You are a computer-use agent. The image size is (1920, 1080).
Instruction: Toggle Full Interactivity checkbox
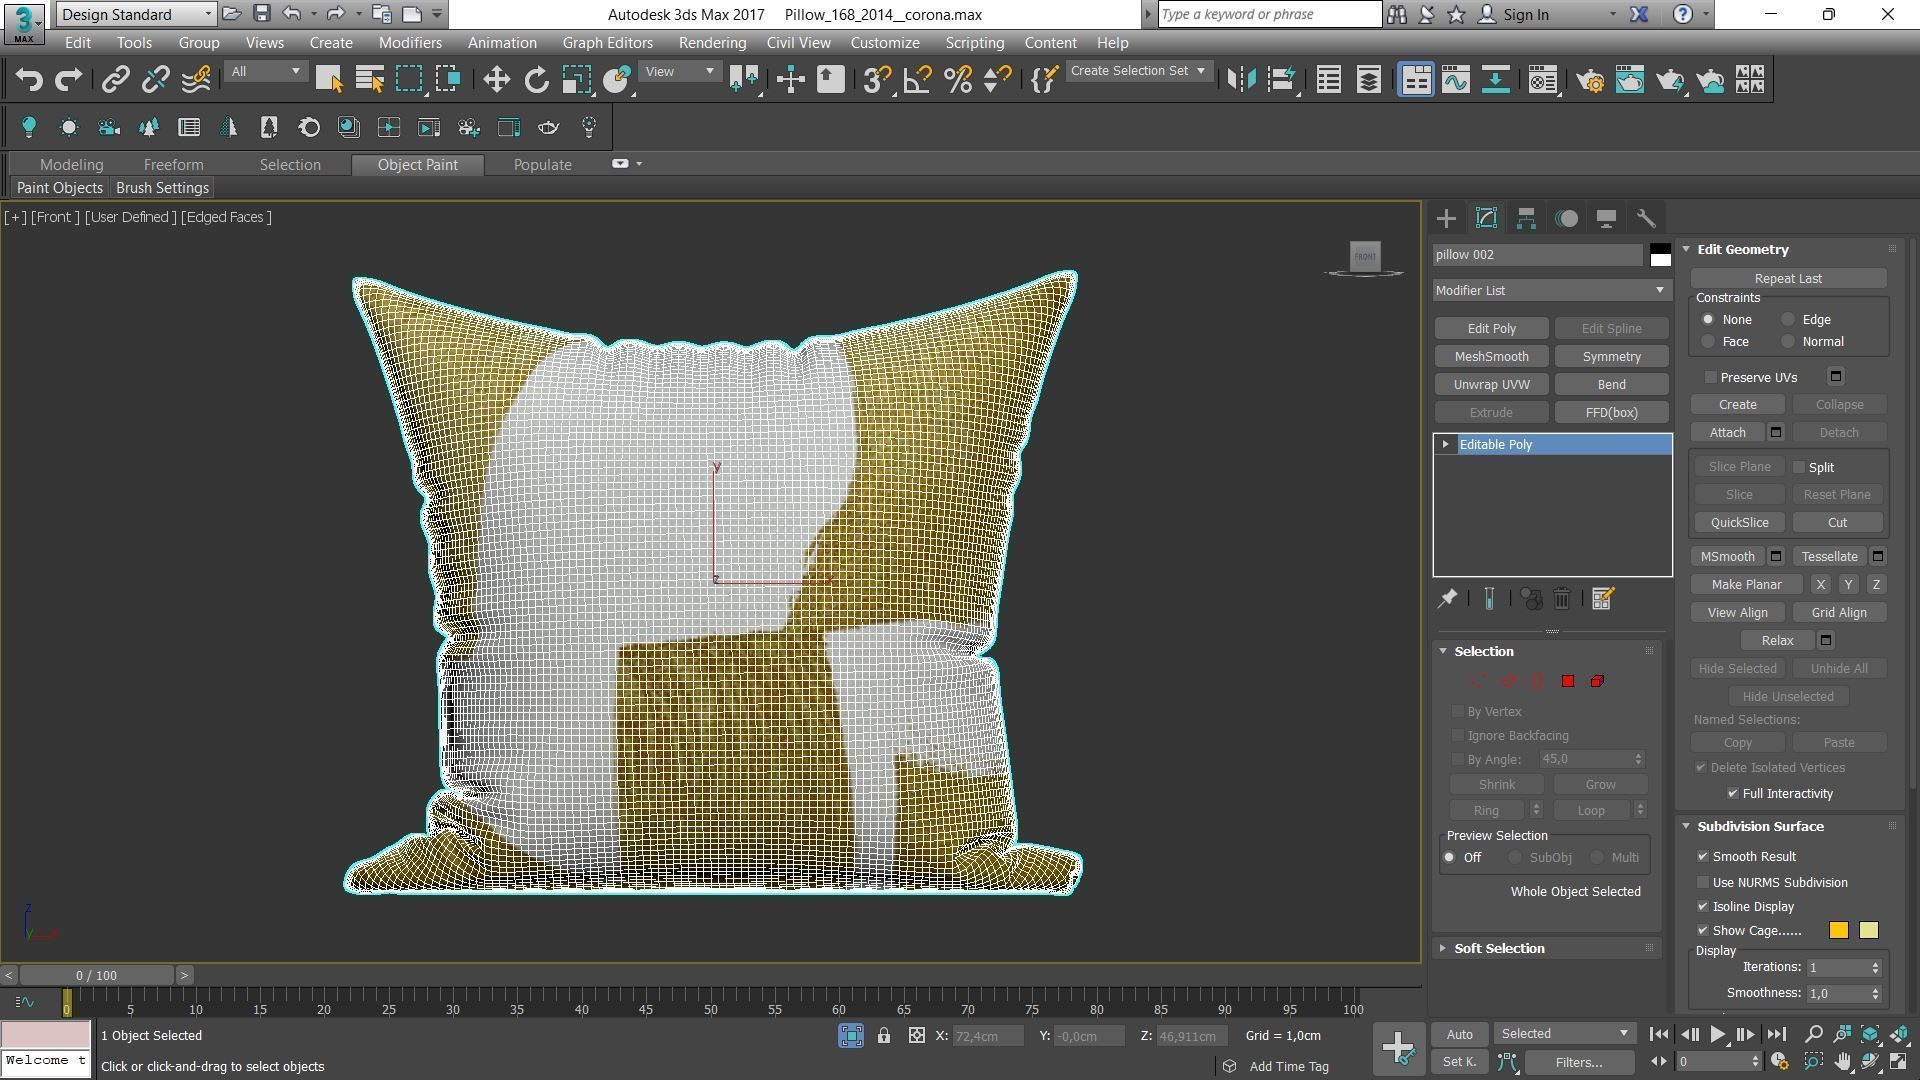point(1733,793)
